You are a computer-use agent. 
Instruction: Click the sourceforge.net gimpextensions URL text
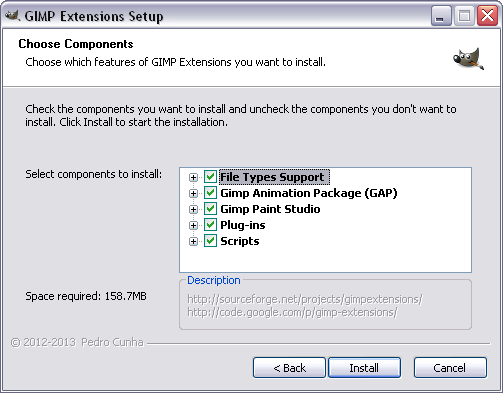[x=305, y=299]
